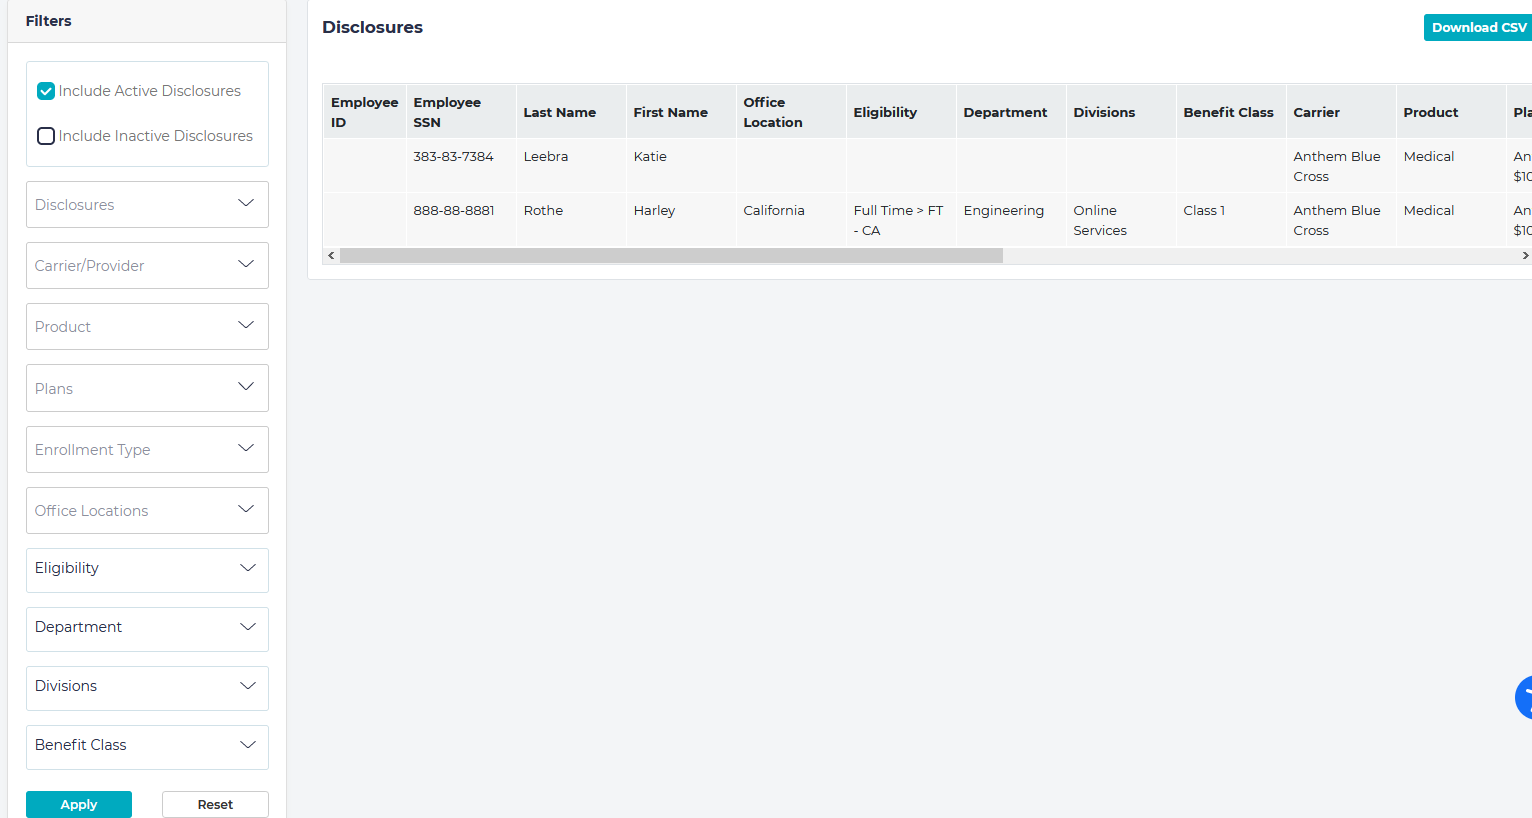Click the Department chevron arrow
The height and width of the screenshot is (818, 1532).
coord(247,627)
